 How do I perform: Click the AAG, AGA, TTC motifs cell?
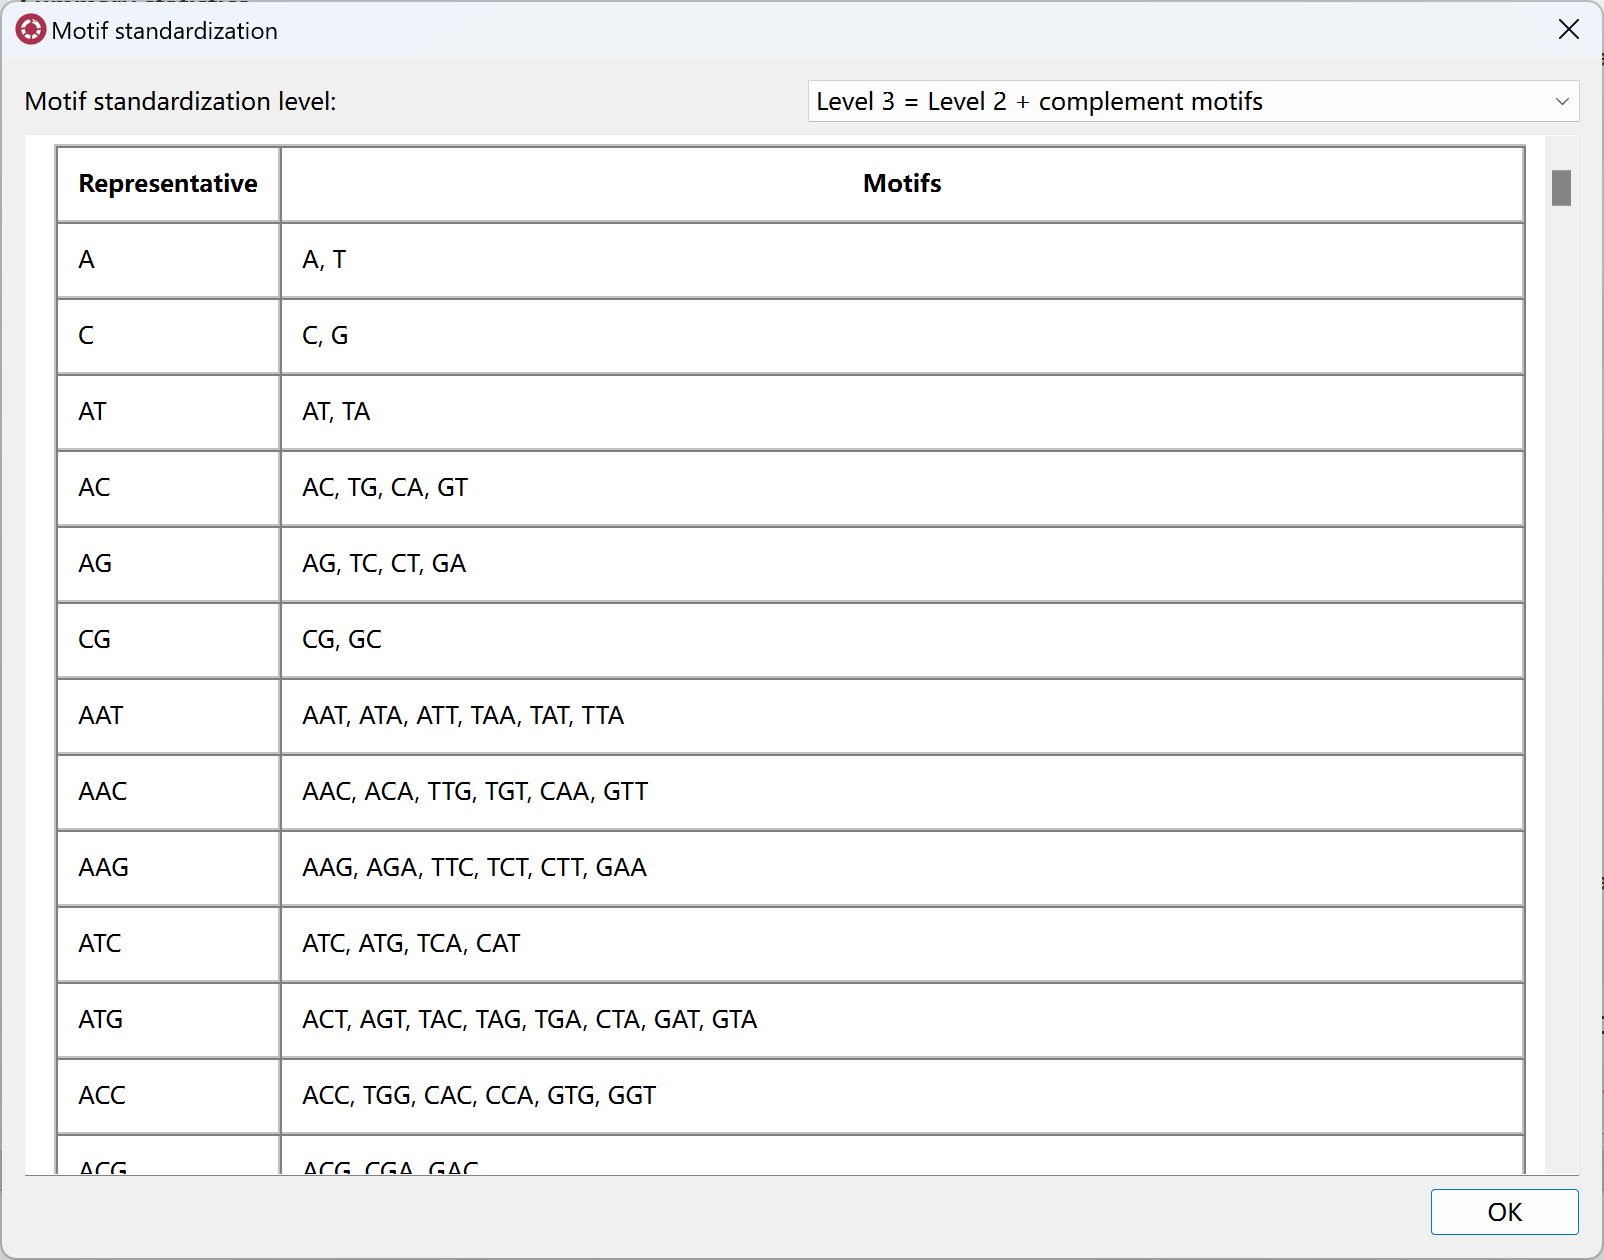902,868
